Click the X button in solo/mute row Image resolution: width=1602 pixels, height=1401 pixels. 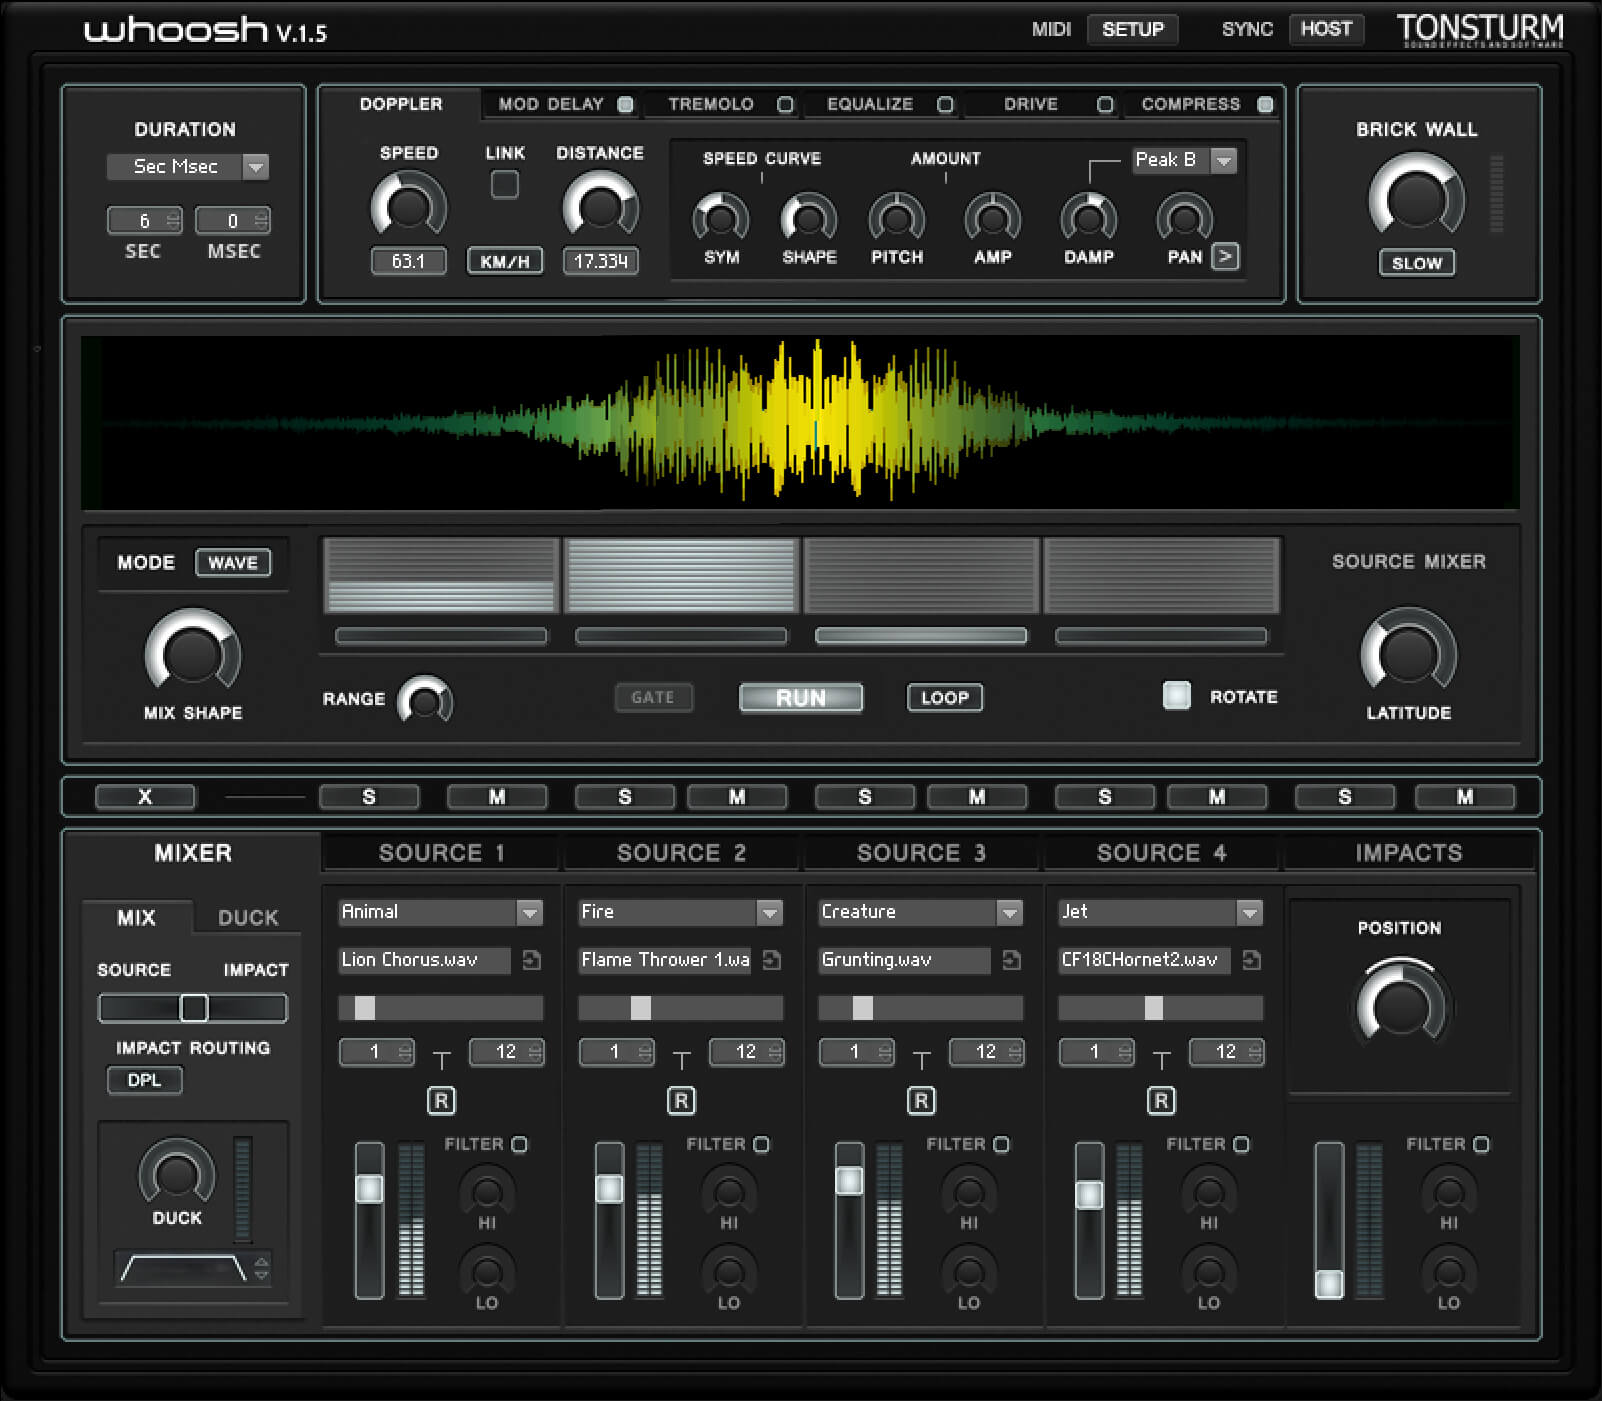[145, 797]
